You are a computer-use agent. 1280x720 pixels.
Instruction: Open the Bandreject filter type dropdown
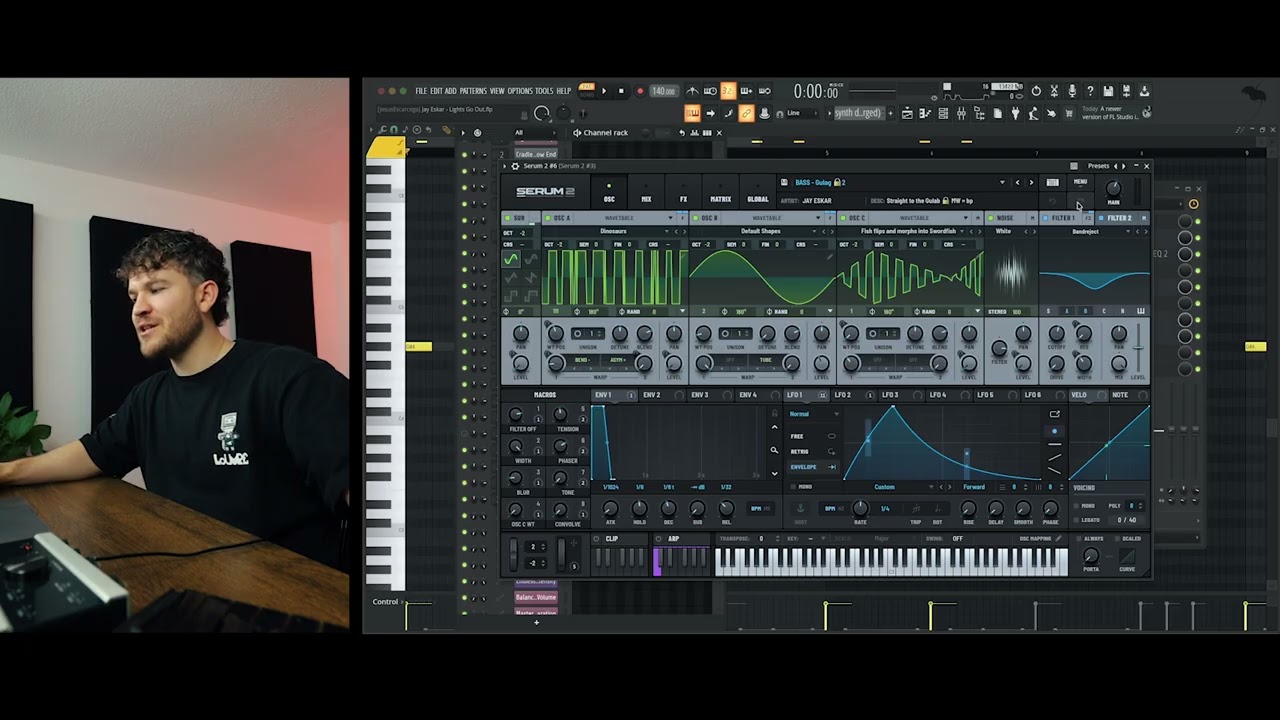[1128, 231]
